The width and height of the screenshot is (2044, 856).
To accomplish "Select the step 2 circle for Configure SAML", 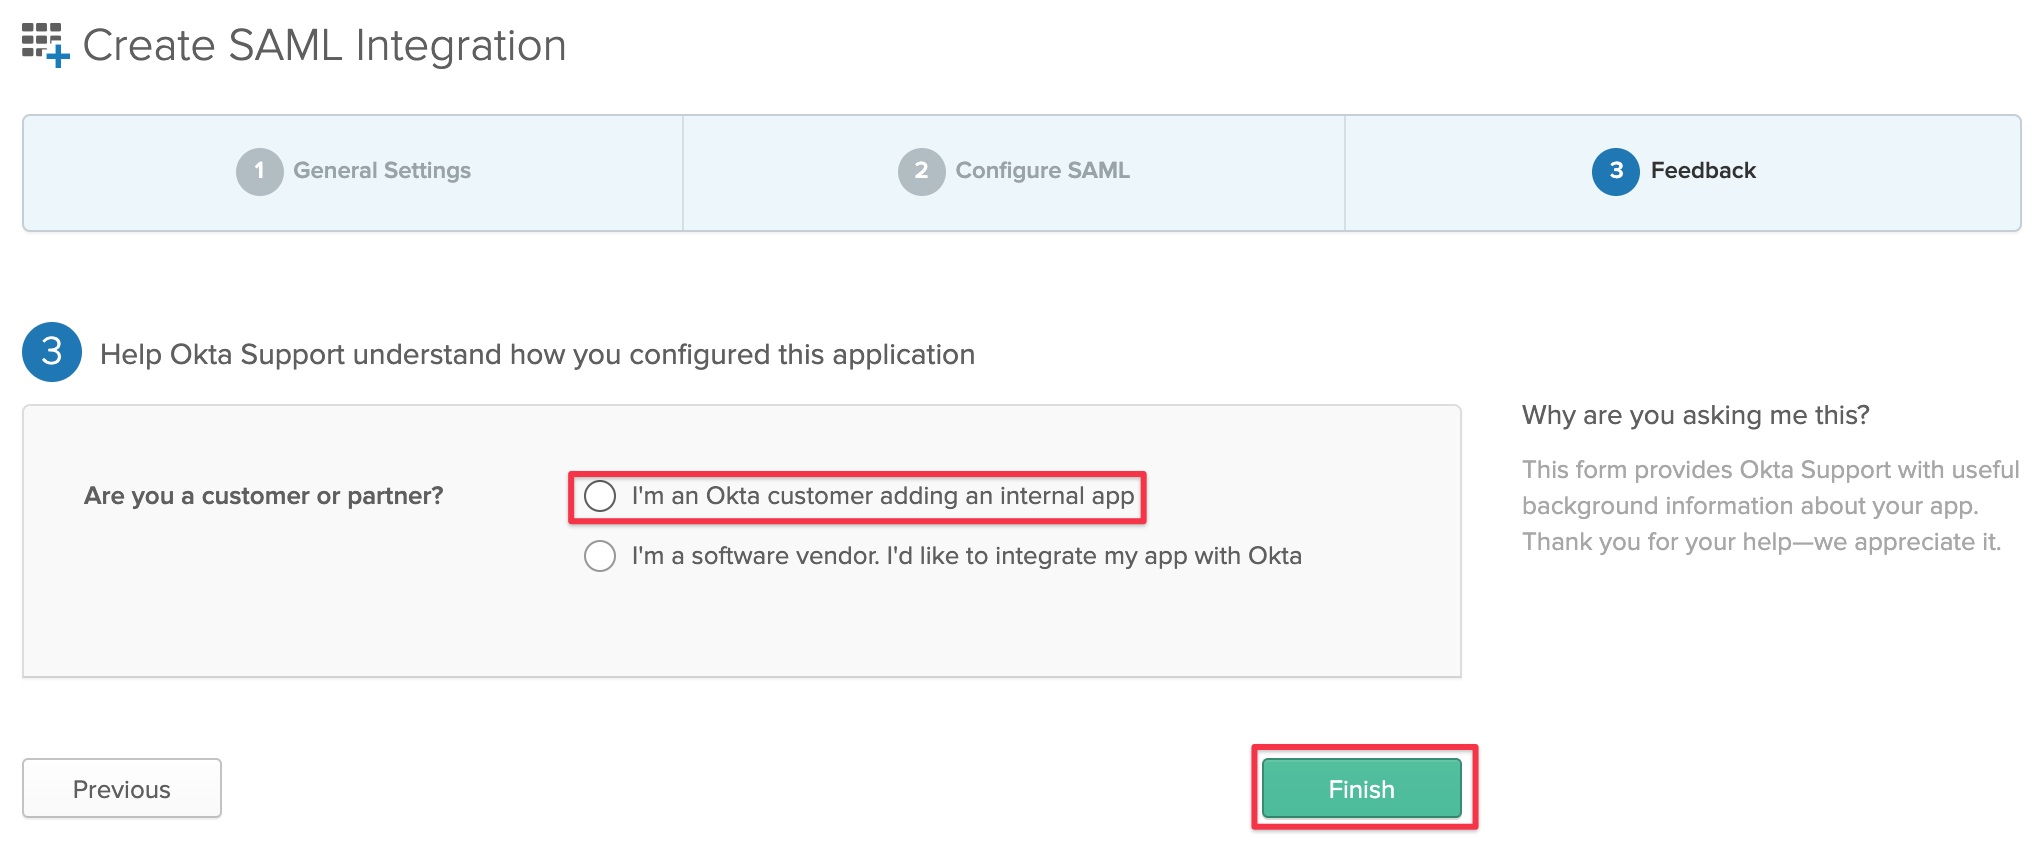I will coord(922,172).
